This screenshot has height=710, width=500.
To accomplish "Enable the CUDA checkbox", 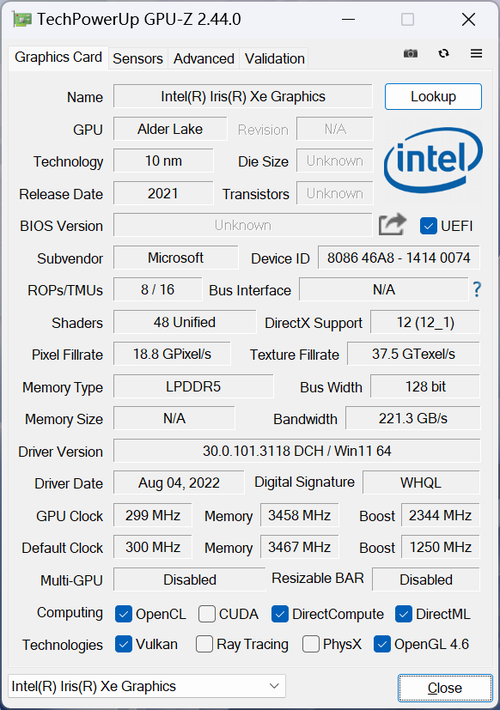I will tap(207, 614).
